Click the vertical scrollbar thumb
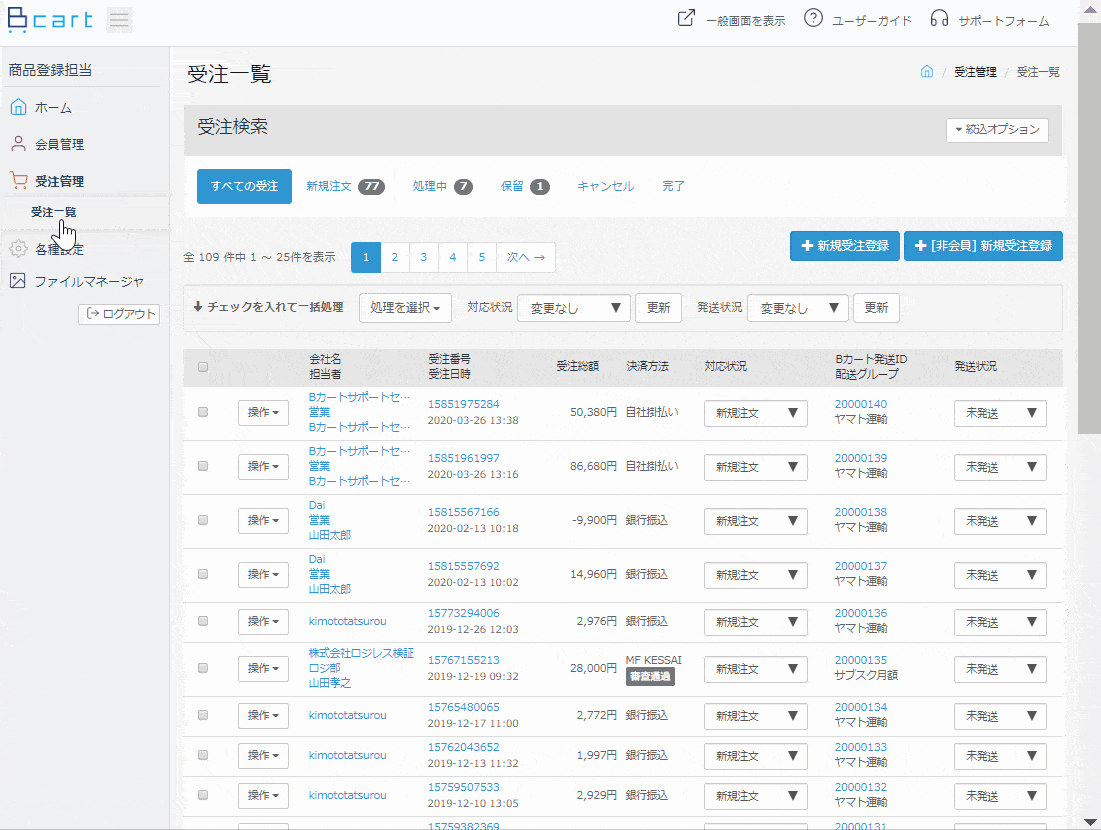The image size is (1101, 830). (1089, 228)
